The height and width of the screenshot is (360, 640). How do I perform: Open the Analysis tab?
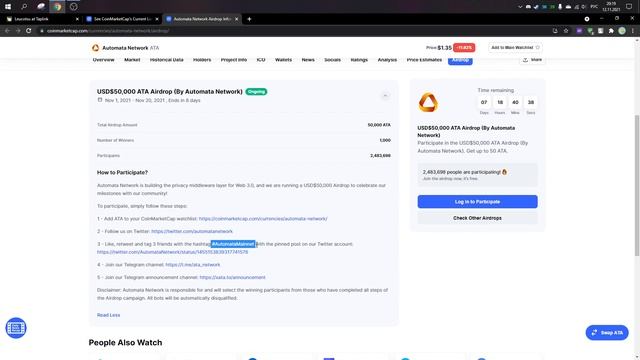387,60
